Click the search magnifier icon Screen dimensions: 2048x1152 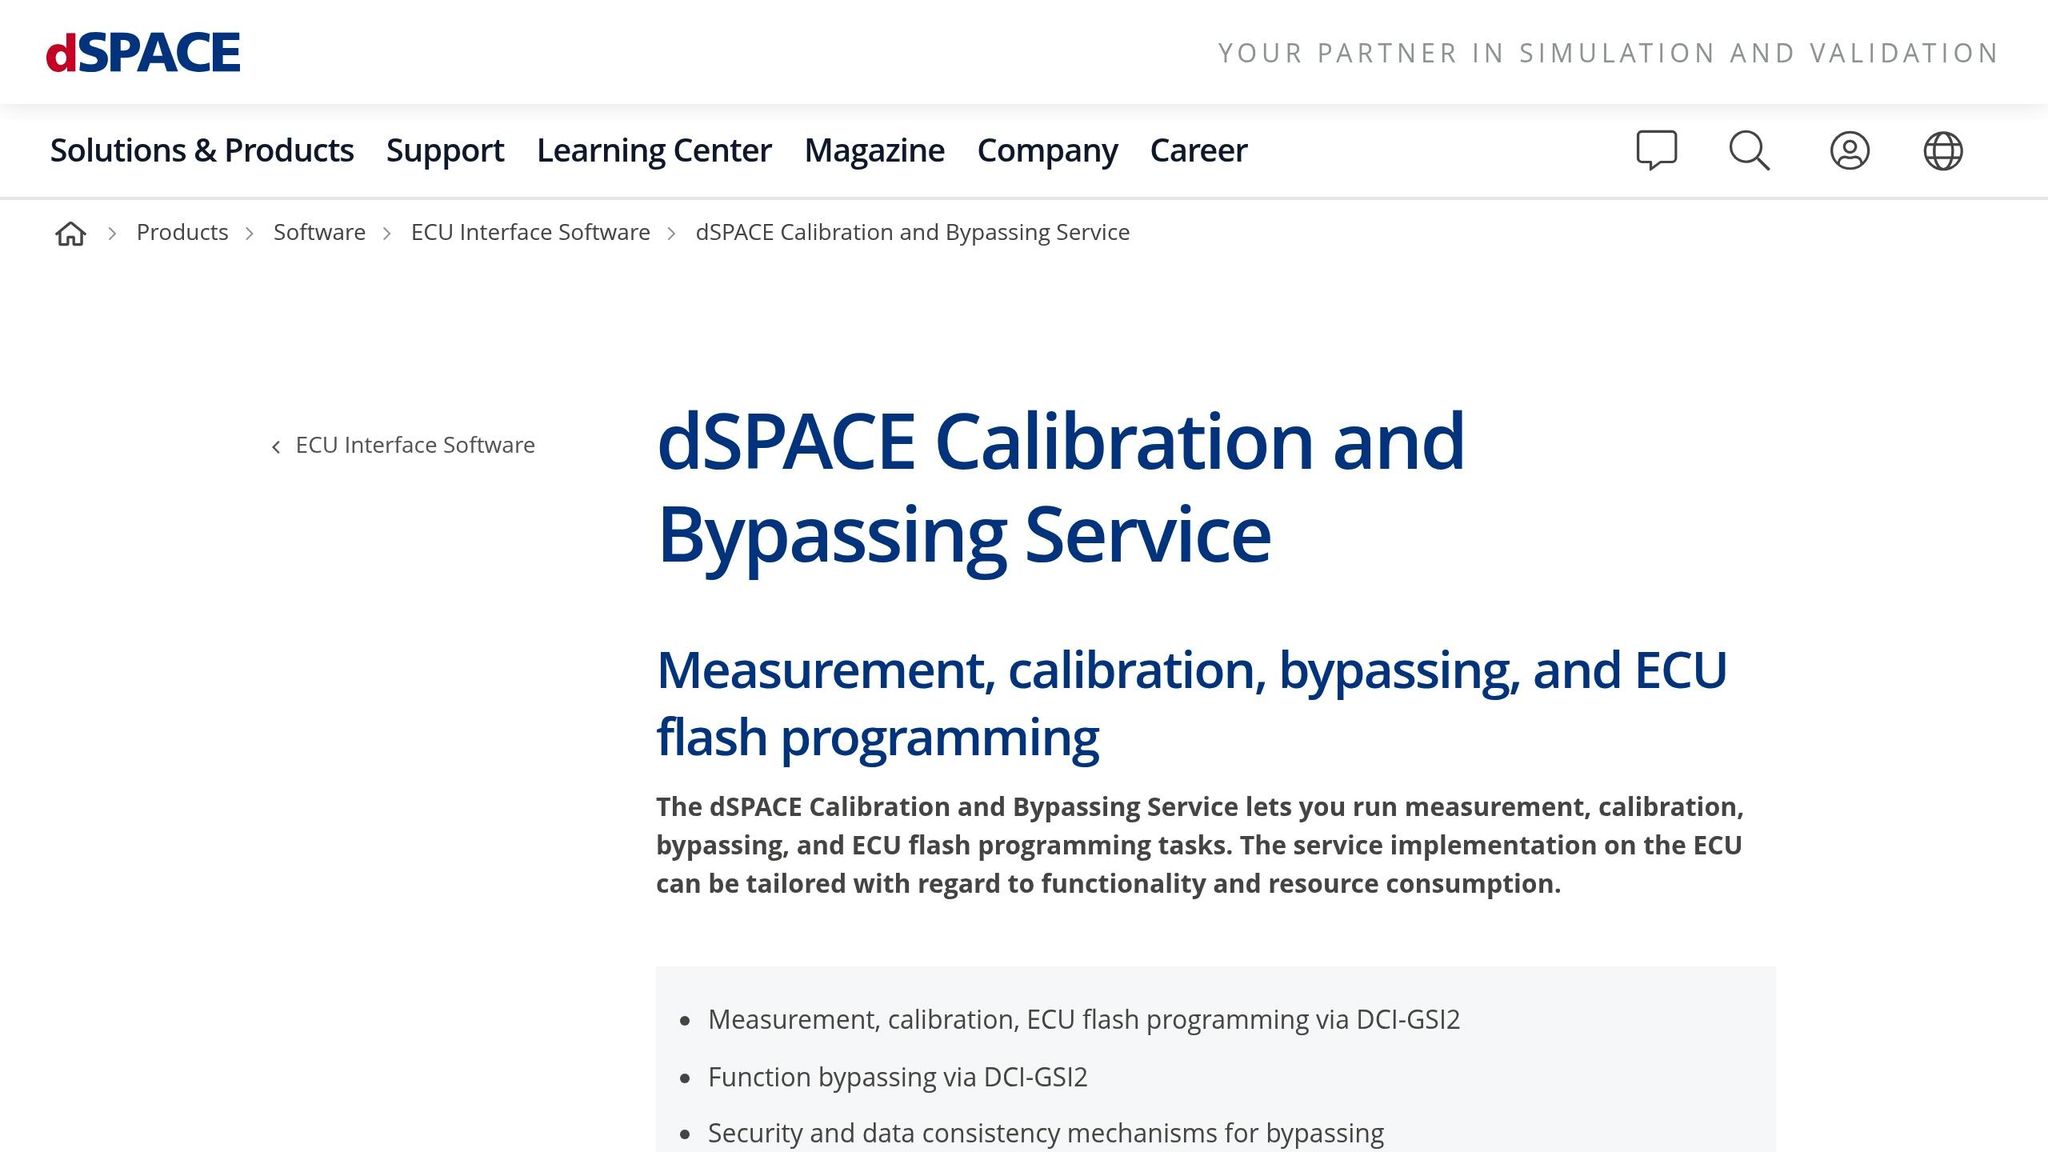click(1749, 150)
